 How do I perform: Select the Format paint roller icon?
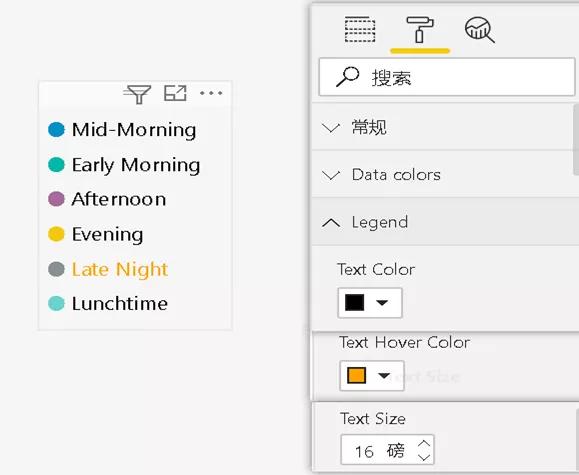(420, 30)
